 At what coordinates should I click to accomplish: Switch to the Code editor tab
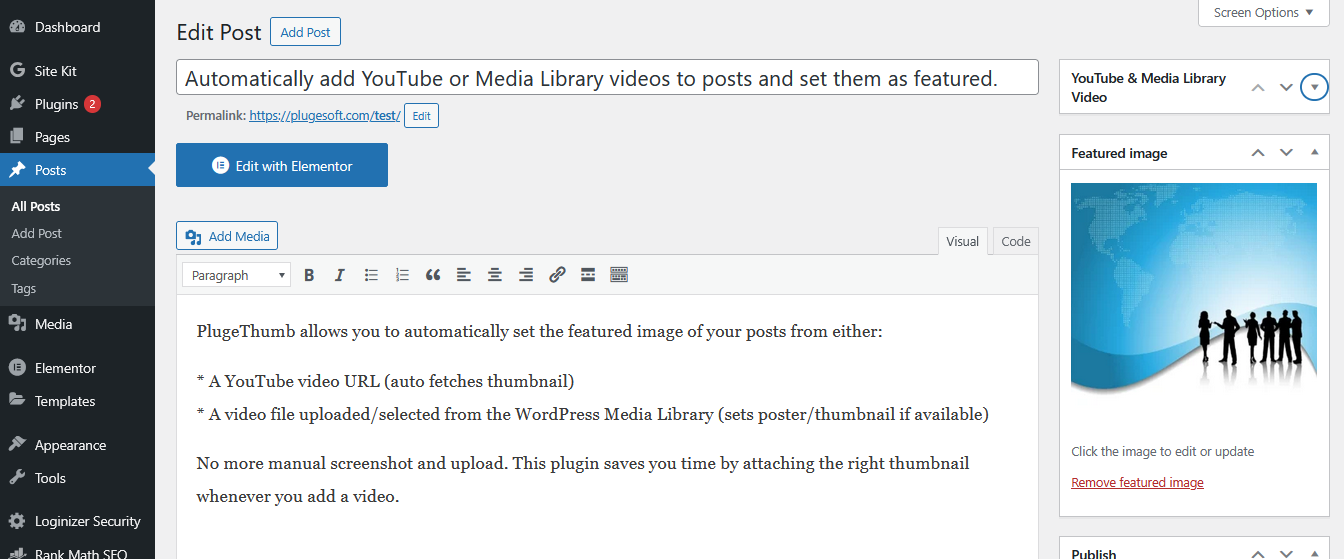coord(1016,241)
